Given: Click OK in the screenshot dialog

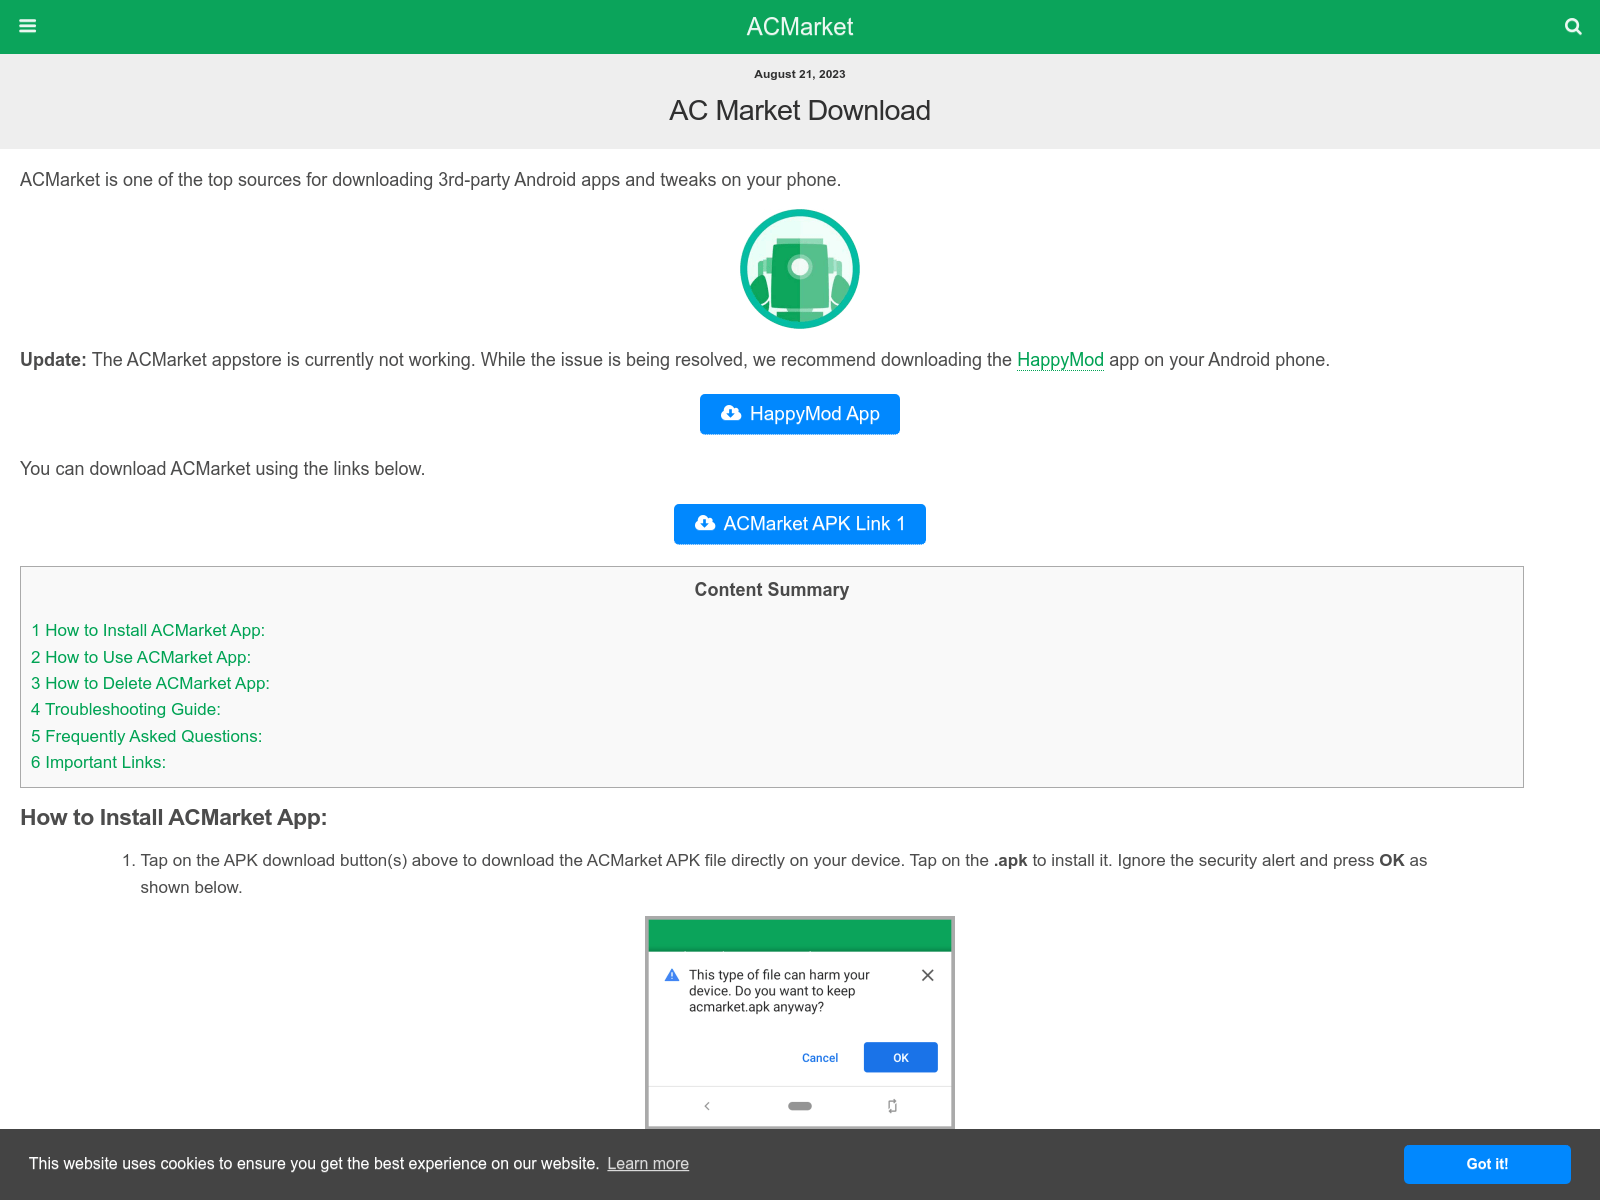Looking at the screenshot, I should pos(901,1057).
